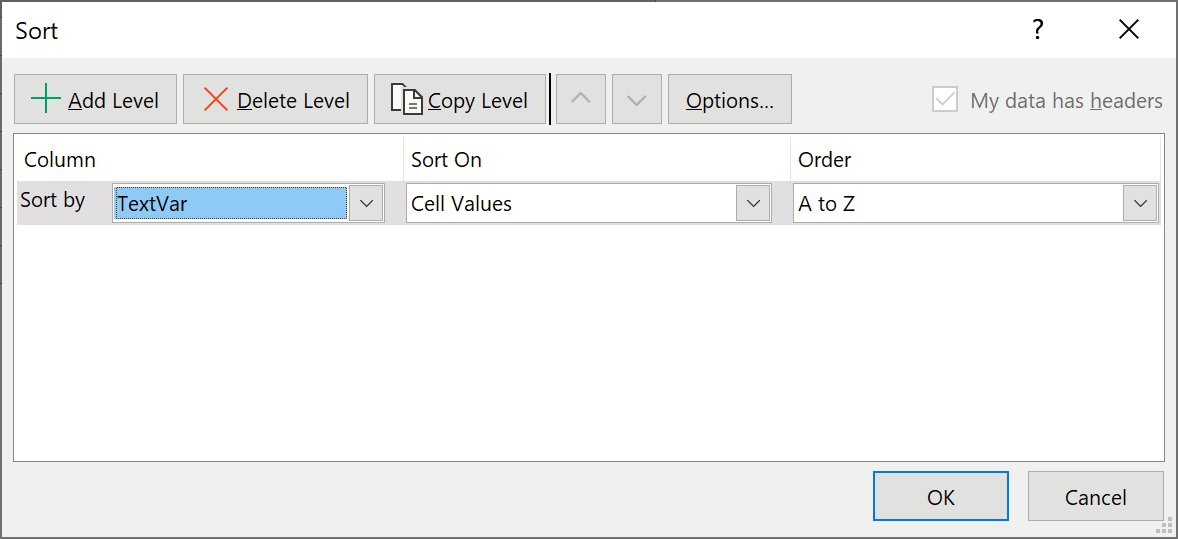
Task: Click the Sort On column header
Action: (x=446, y=160)
